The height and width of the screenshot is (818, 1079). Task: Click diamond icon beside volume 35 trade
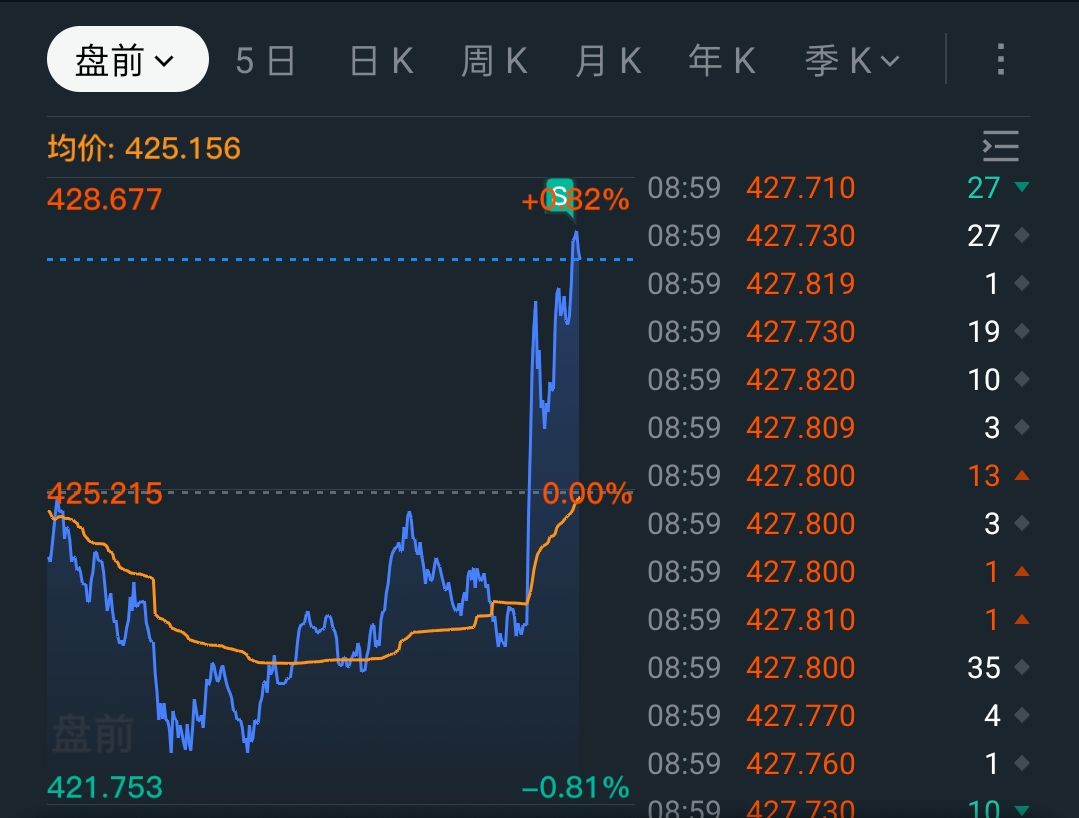pos(1022,667)
